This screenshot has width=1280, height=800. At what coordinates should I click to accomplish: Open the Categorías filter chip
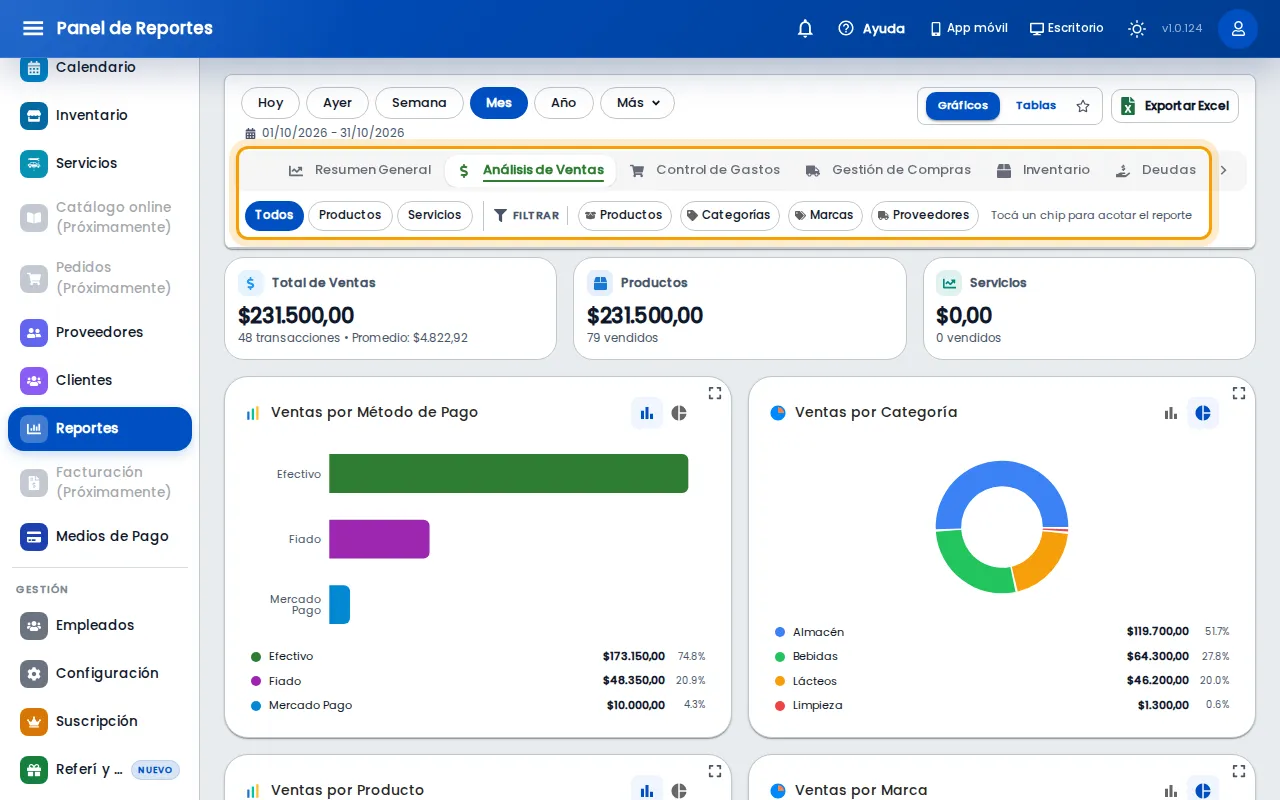tap(730, 216)
